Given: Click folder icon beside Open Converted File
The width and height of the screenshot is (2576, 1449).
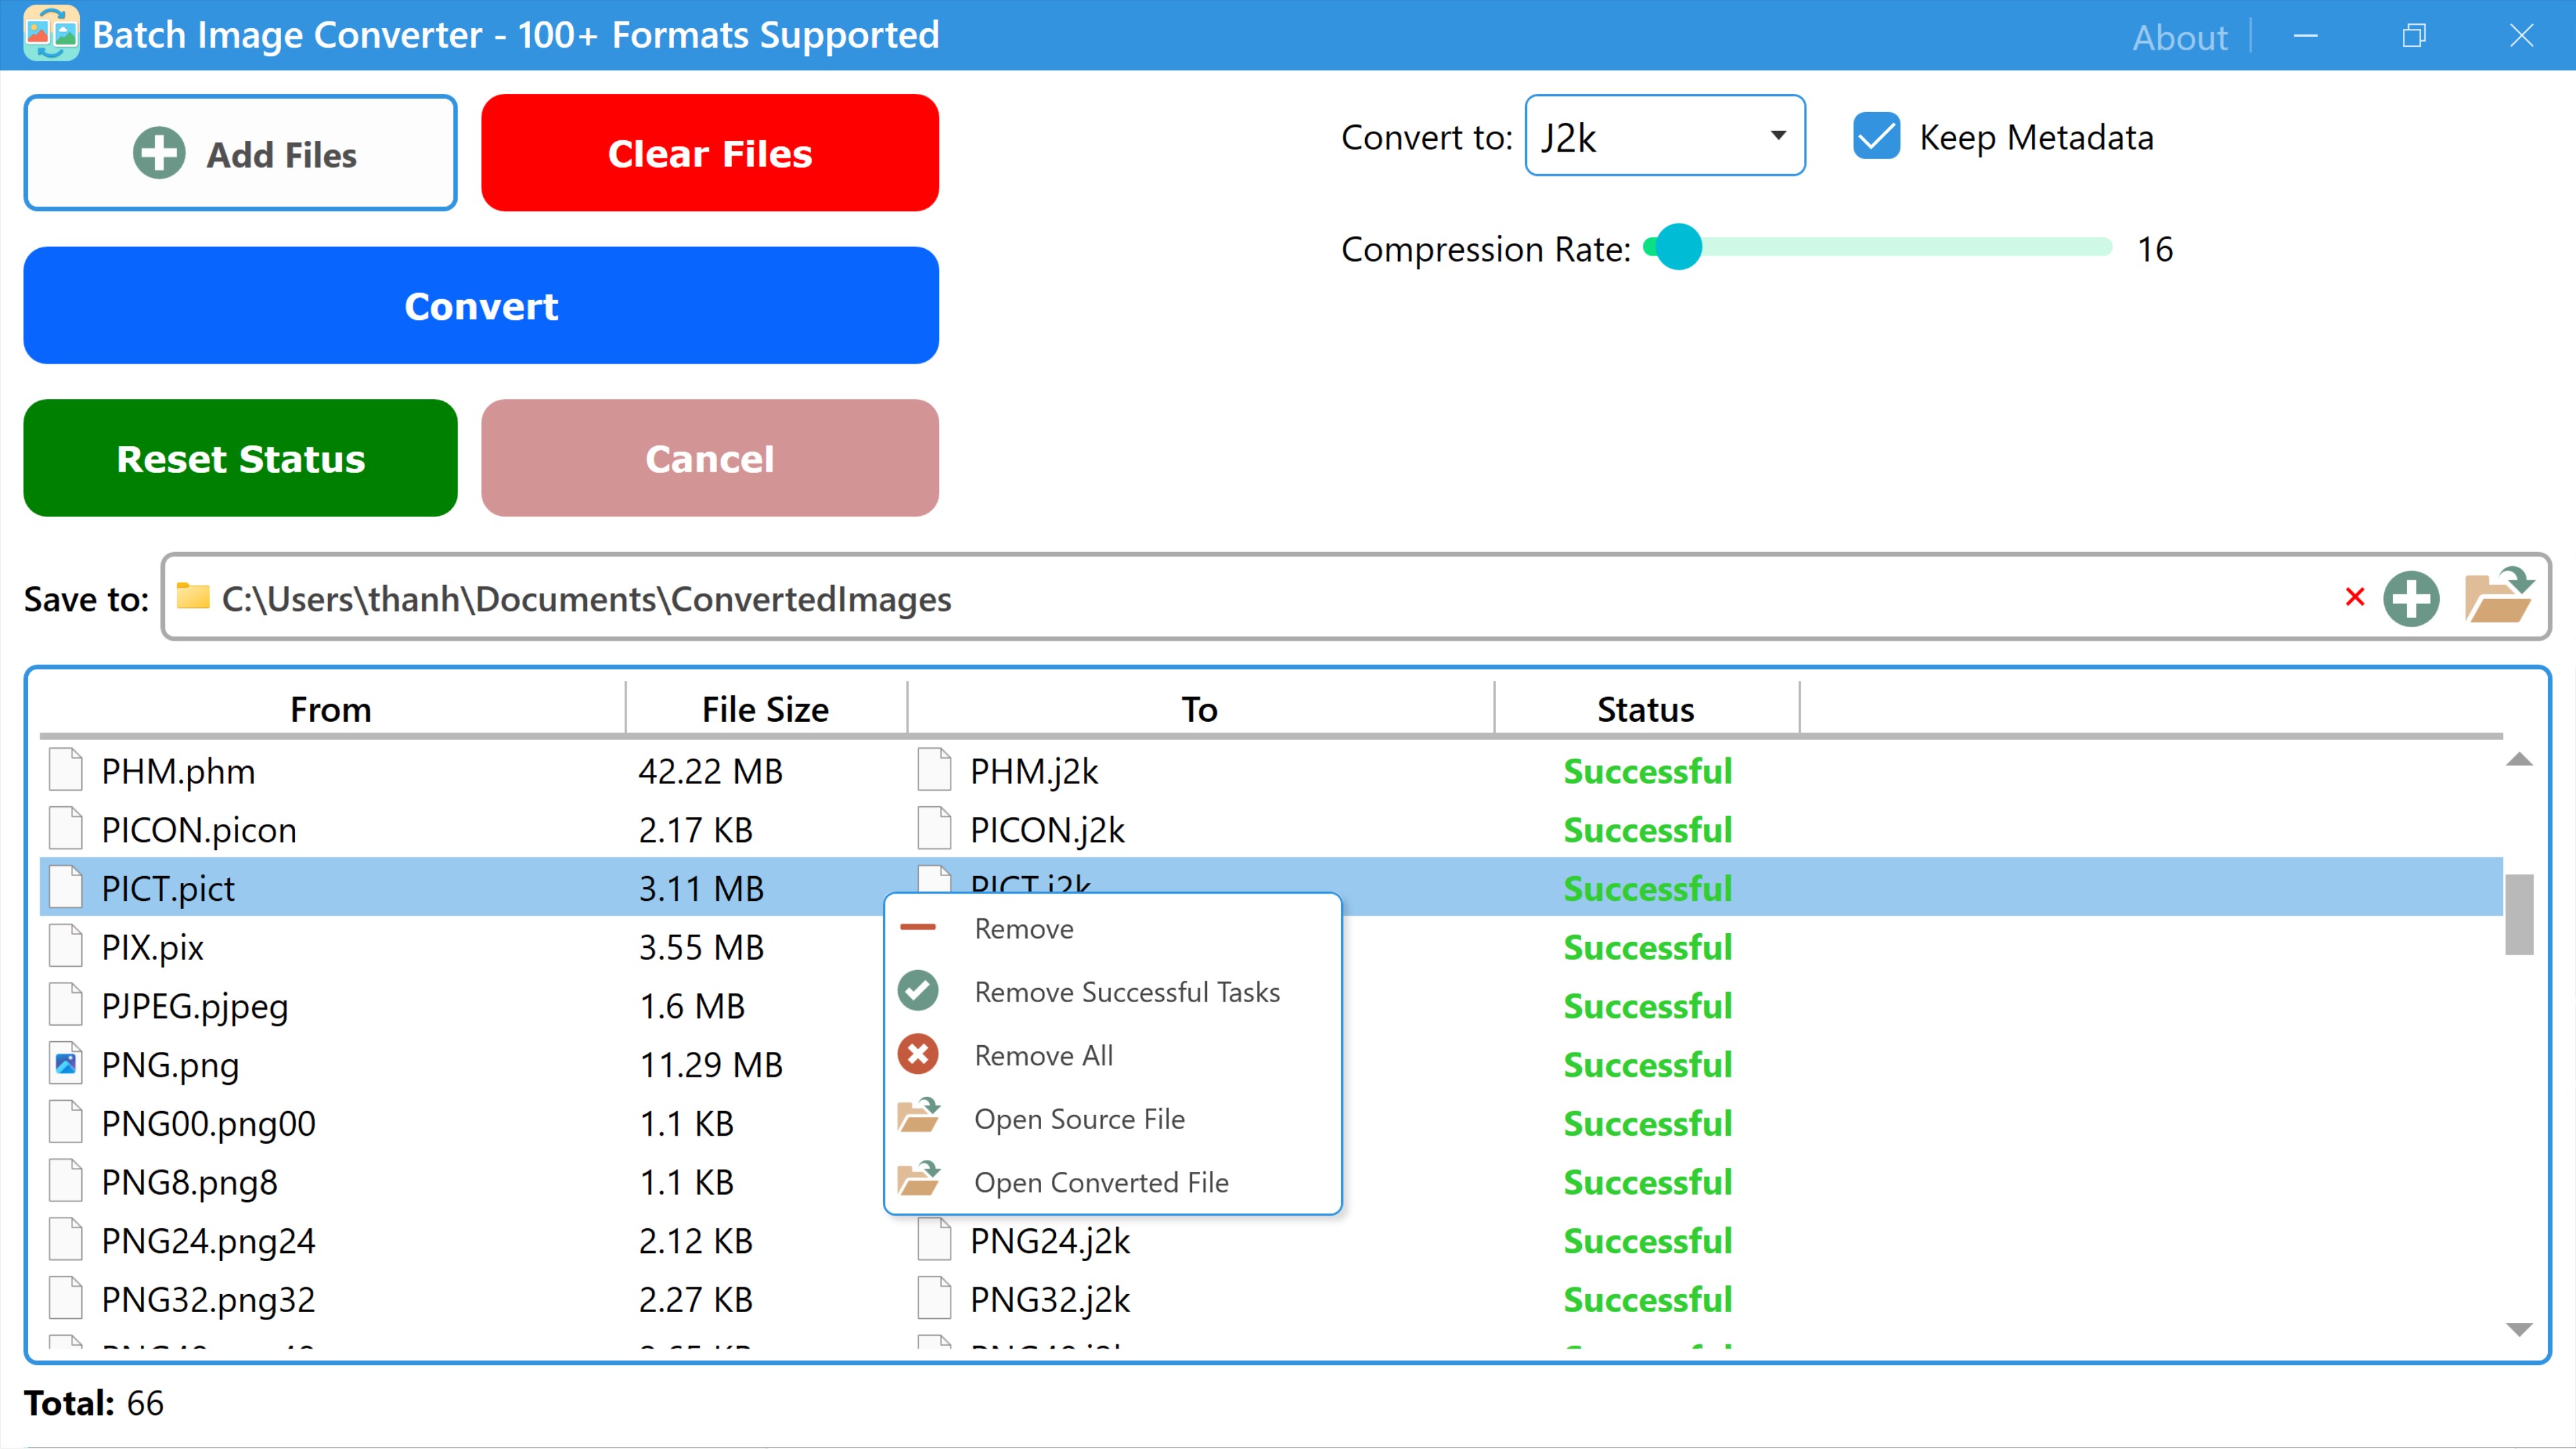Looking at the screenshot, I should coord(919,1179).
